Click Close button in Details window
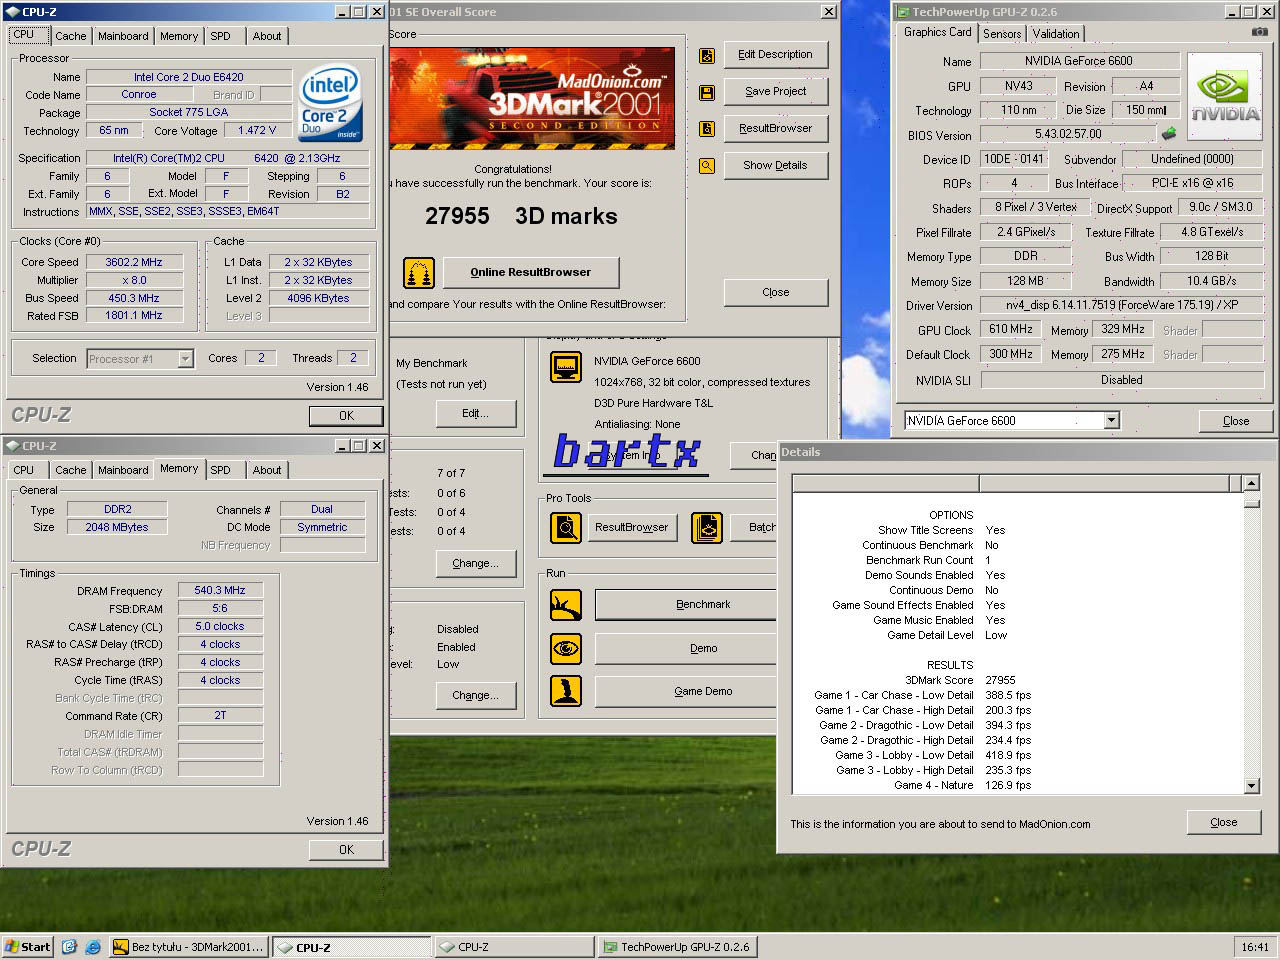 click(x=1223, y=822)
